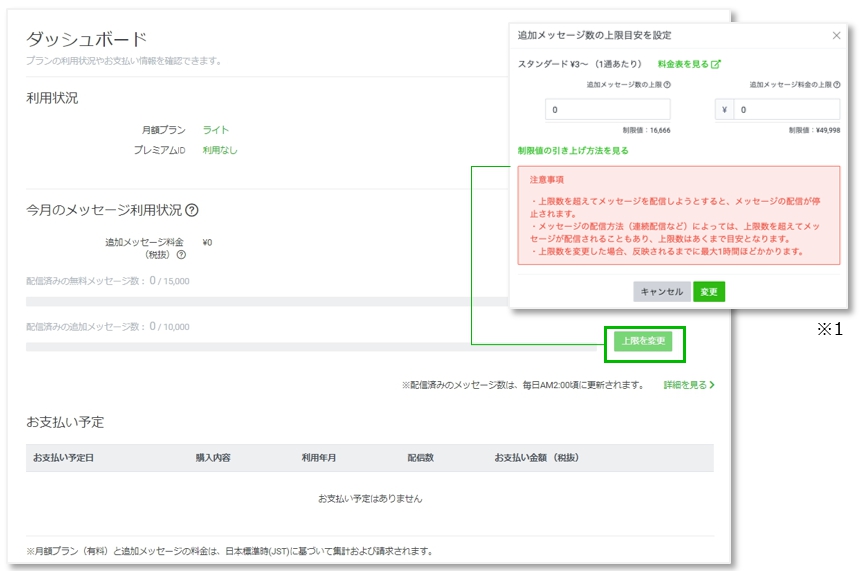Focus the 追加メッセージ料金の上限 yen input field
The image size is (861, 571).
786,110
